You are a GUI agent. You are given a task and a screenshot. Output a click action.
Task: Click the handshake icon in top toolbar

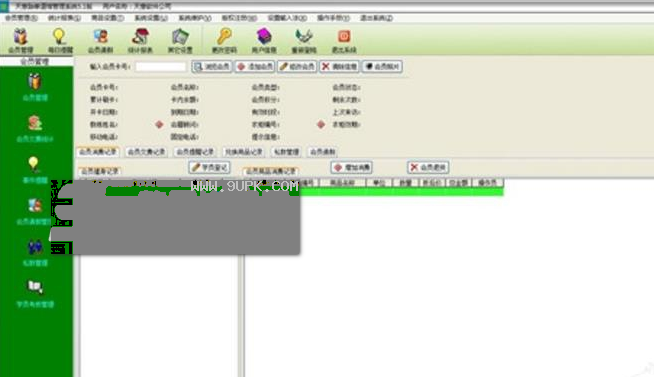point(304,37)
